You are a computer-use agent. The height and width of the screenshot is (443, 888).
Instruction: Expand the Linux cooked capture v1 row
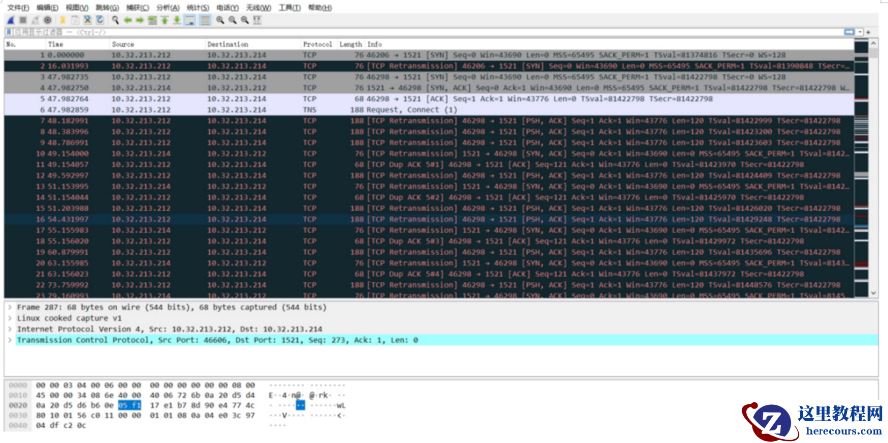[10, 318]
